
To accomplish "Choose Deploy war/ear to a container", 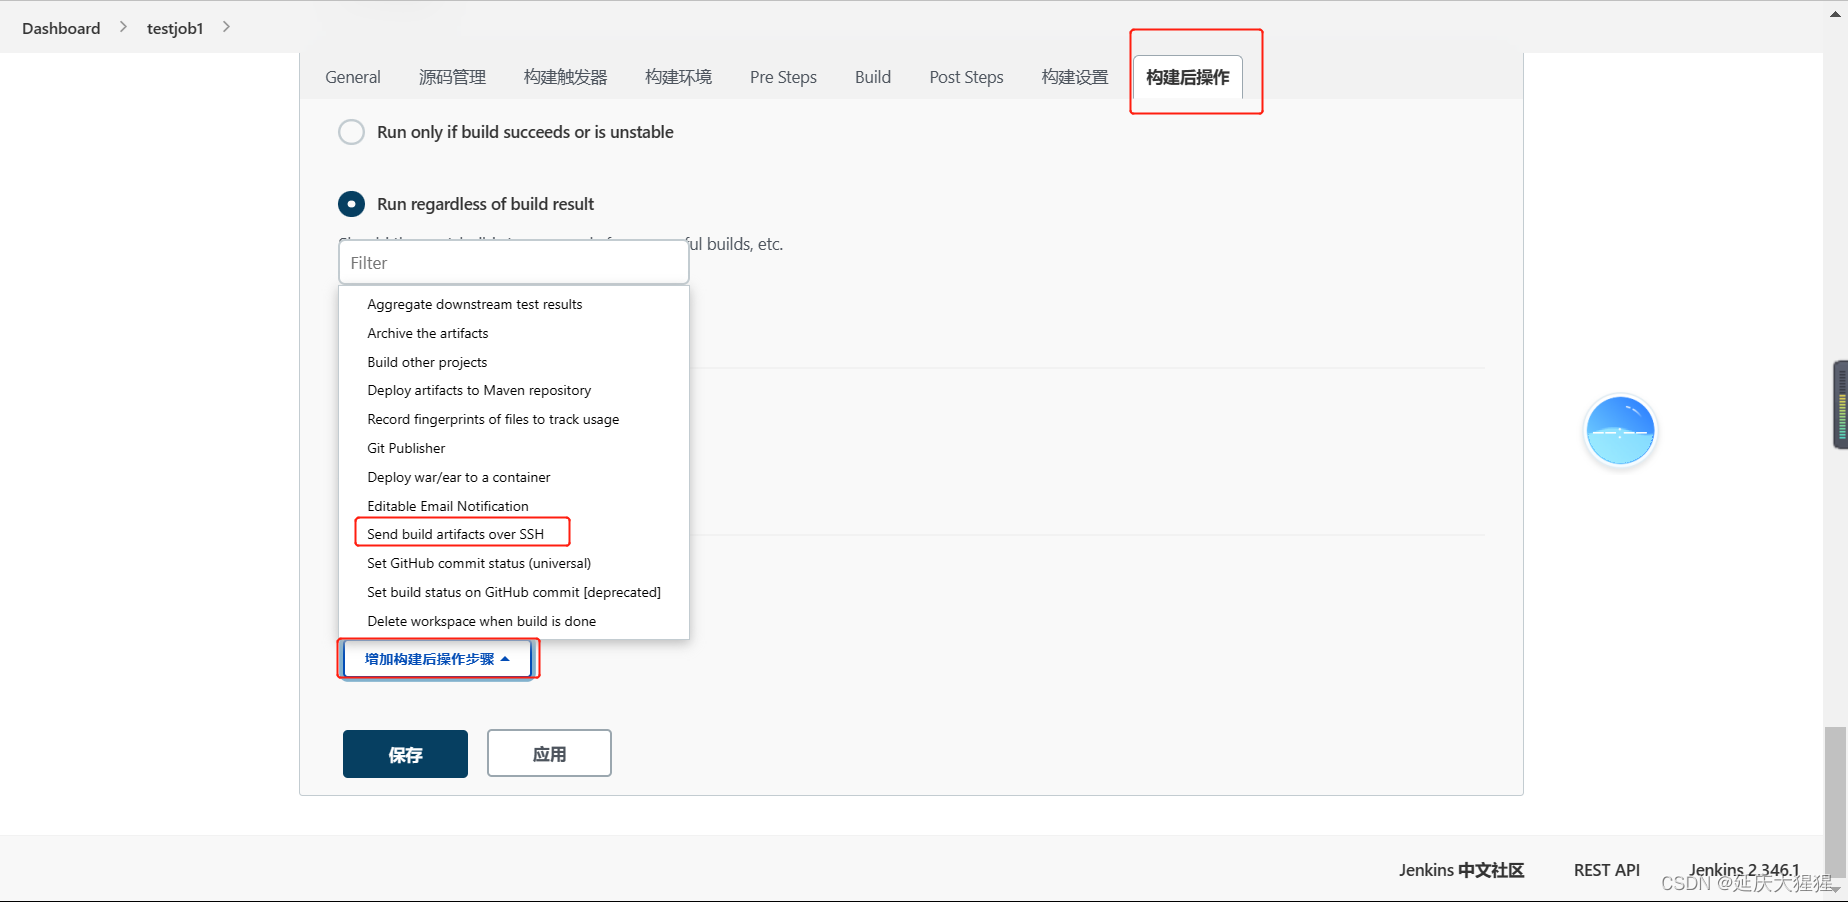I will (x=459, y=477).
